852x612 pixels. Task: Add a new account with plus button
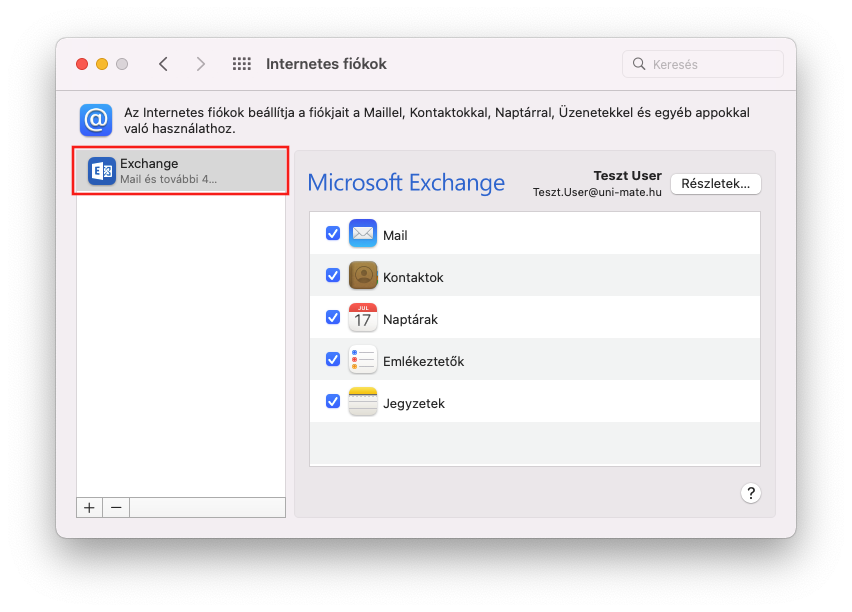pos(89,507)
